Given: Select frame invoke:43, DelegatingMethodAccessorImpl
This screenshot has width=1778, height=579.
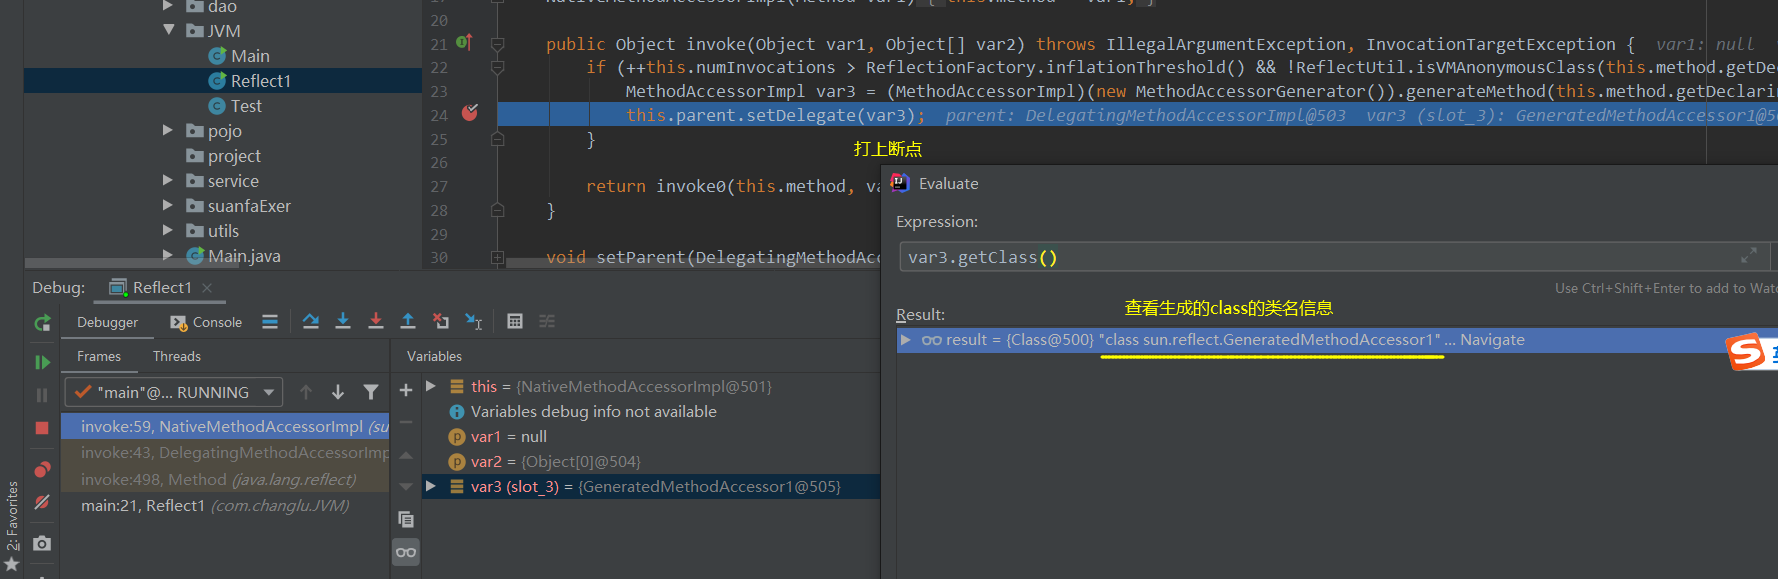Looking at the screenshot, I should click(x=225, y=453).
